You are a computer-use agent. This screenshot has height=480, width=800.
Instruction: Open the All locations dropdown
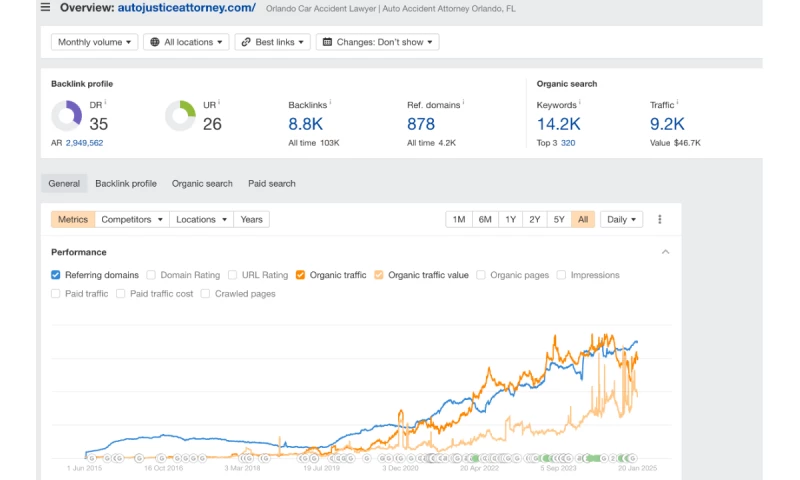click(x=186, y=42)
